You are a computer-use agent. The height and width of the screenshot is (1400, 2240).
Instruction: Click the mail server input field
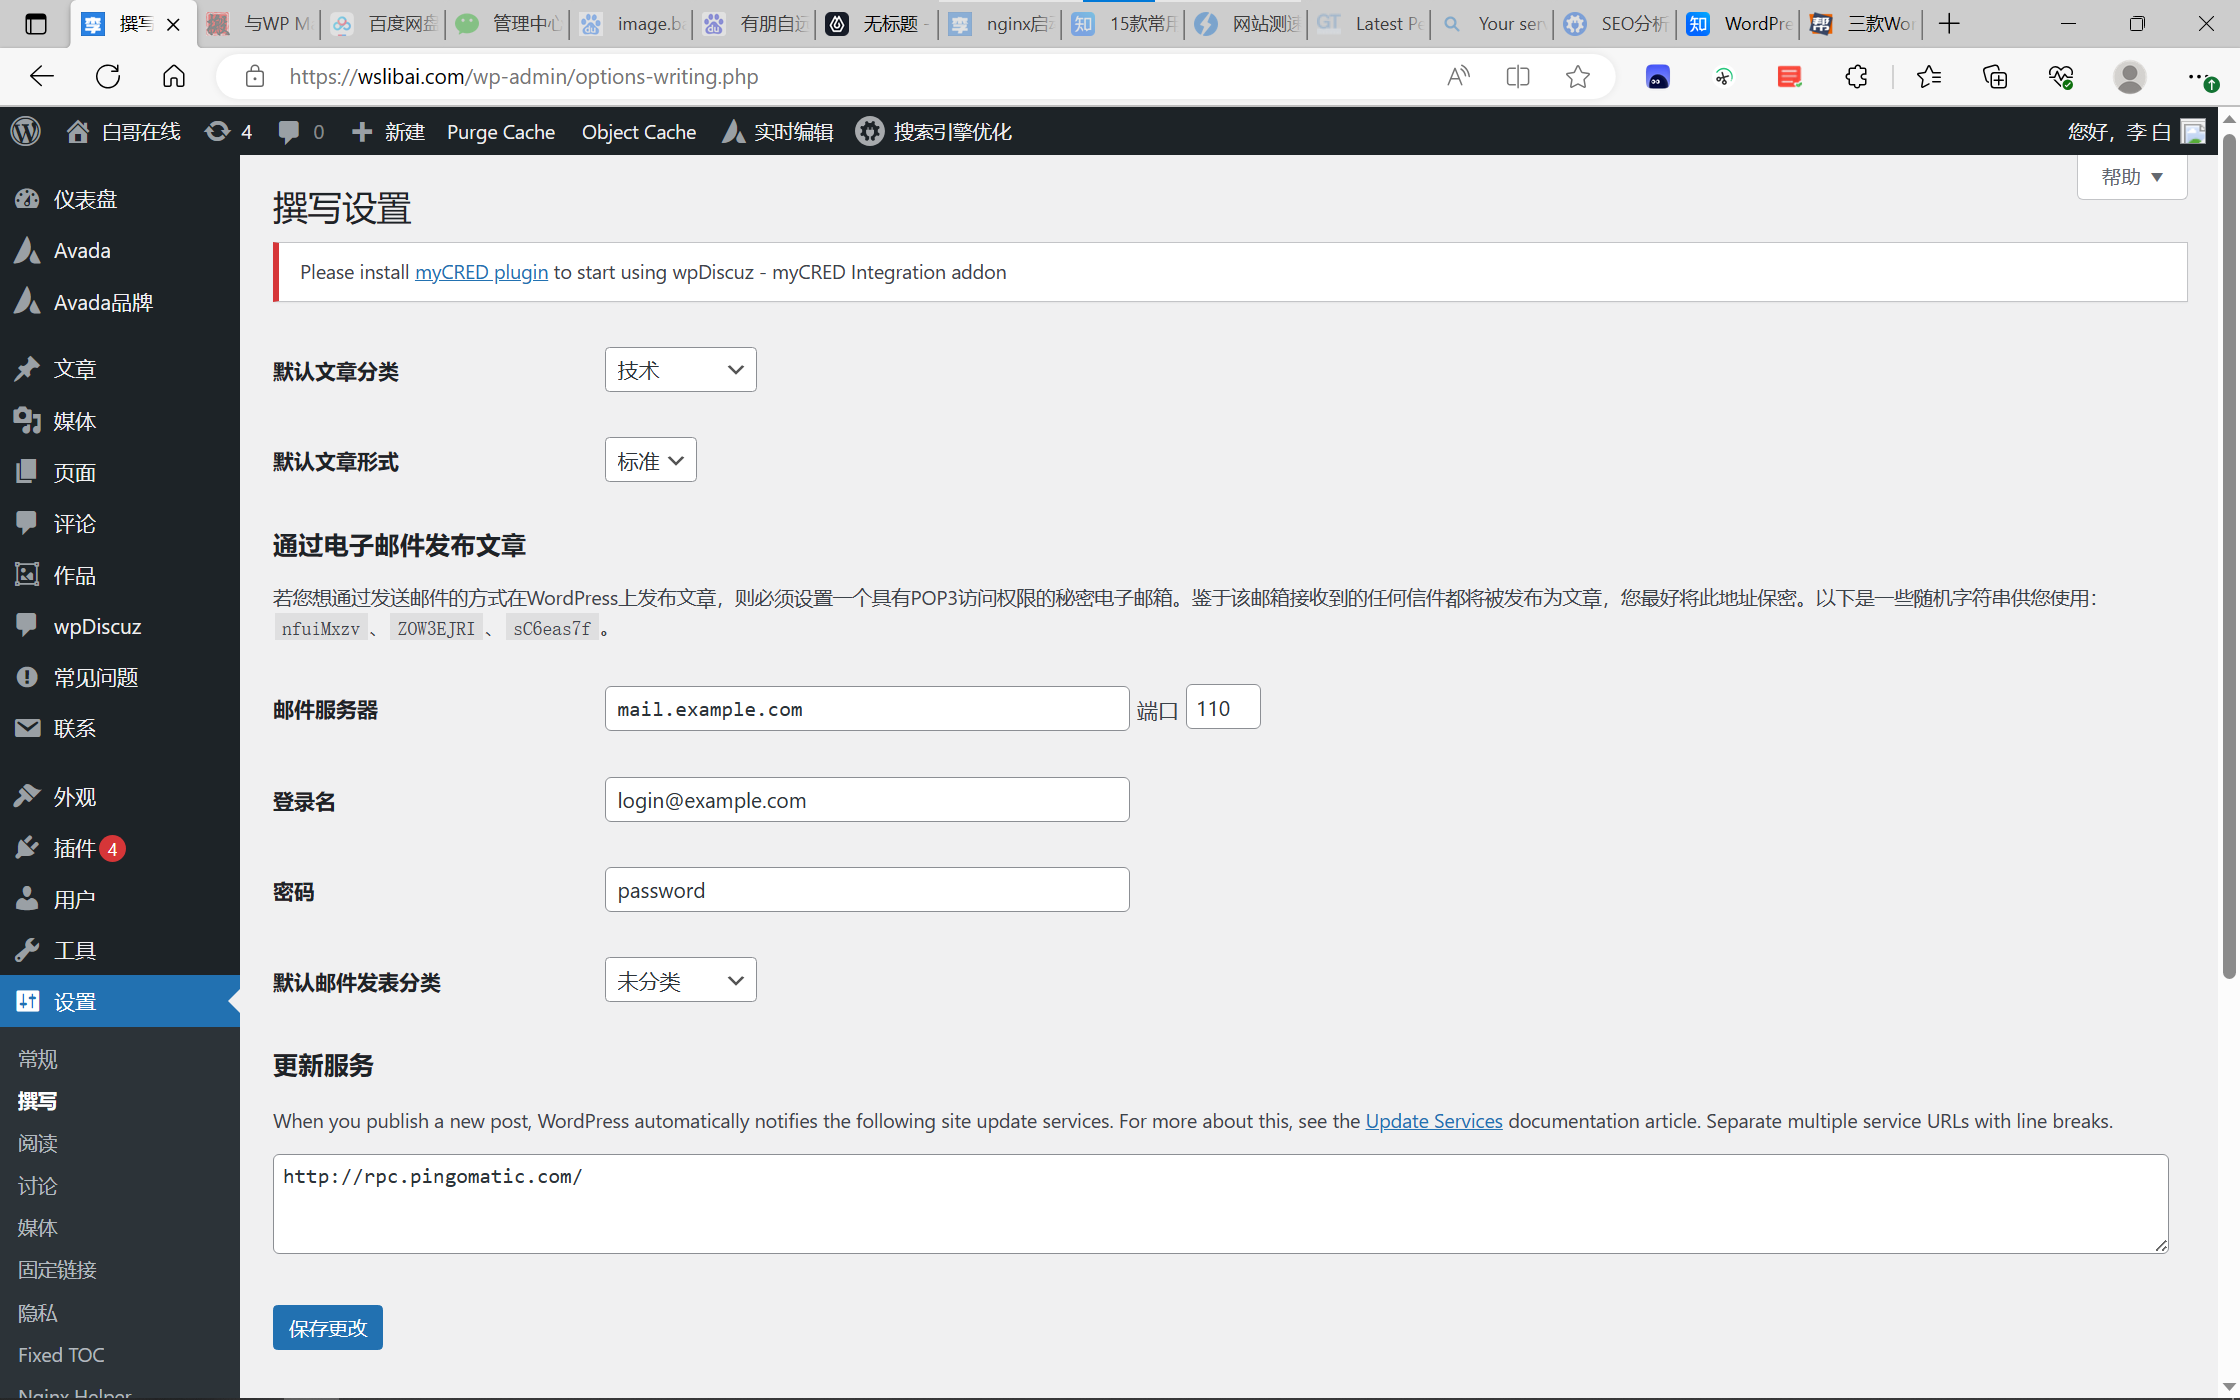866,709
